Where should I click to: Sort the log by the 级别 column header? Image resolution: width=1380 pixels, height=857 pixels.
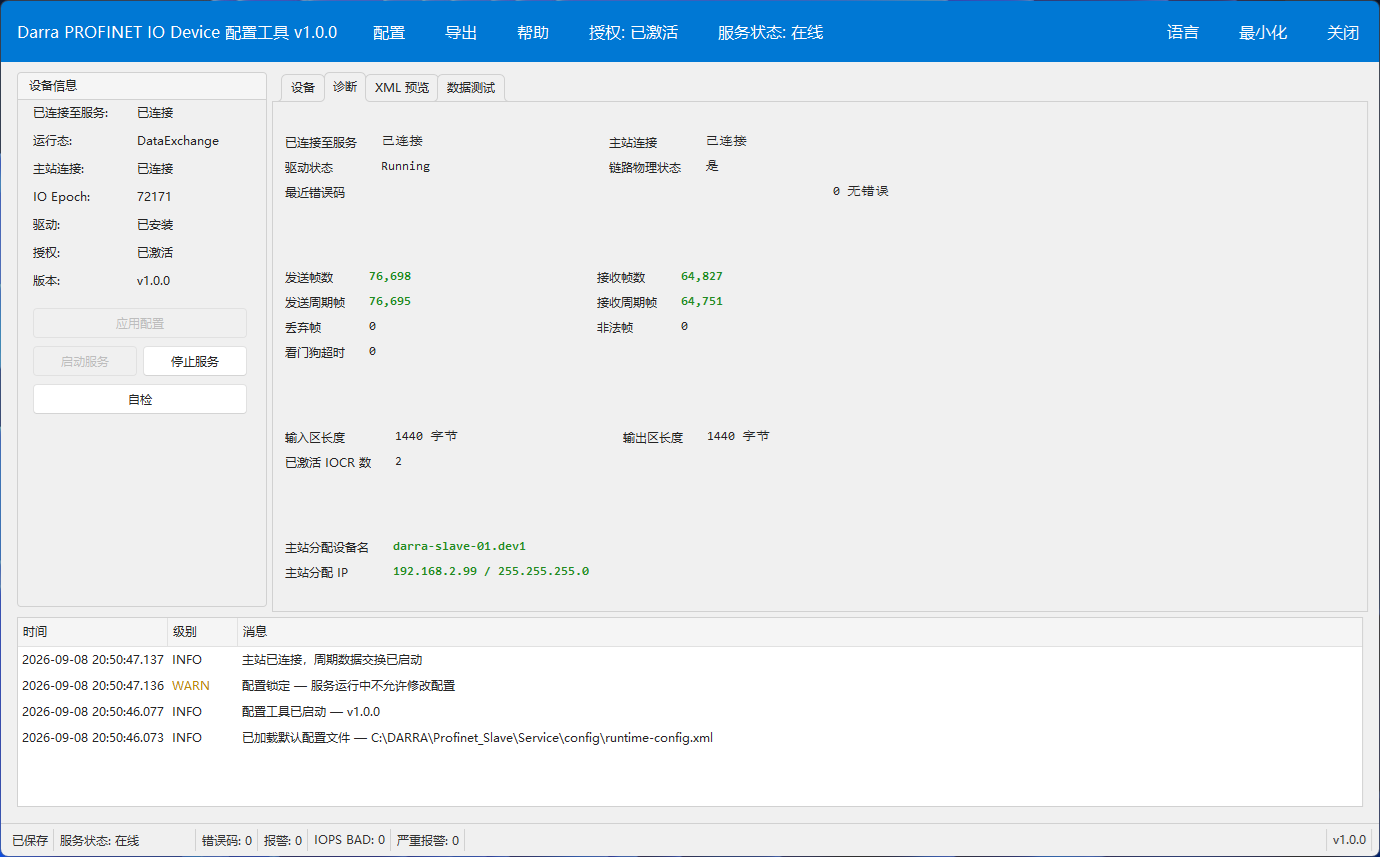click(x=203, y=632)
